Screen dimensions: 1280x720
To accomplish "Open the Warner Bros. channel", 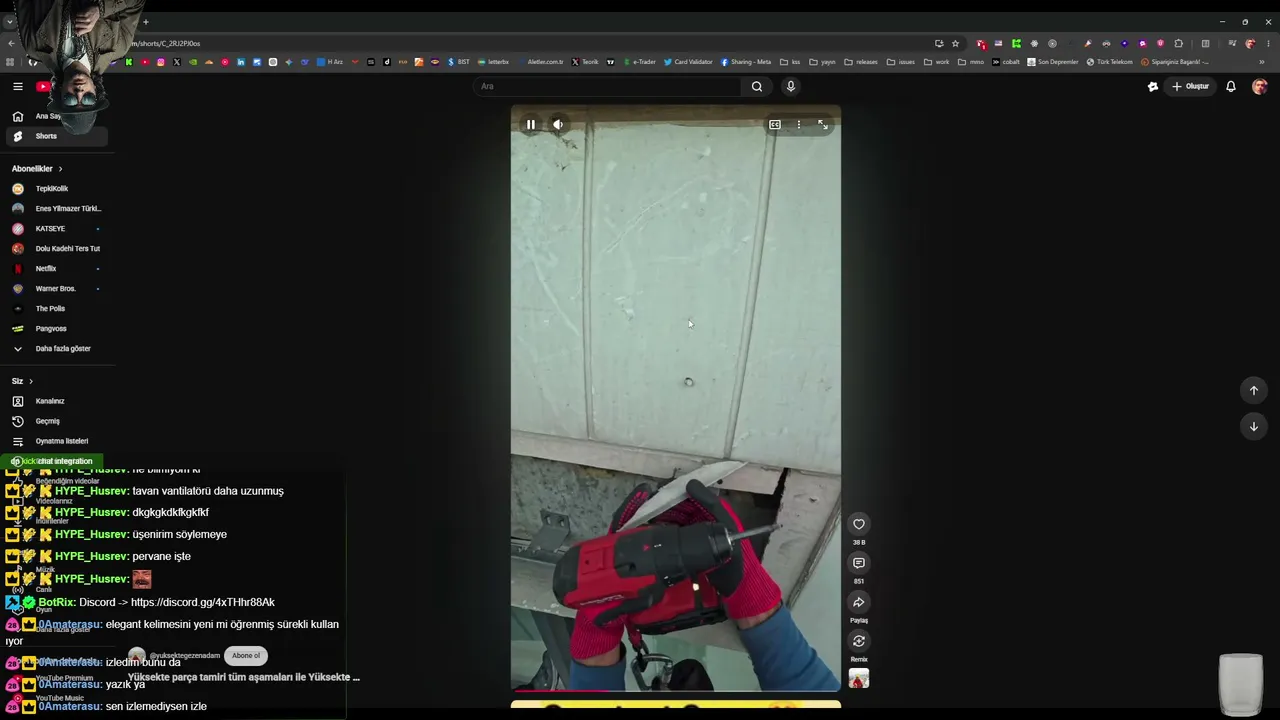I will pyautogui.click(x=55, y=289).
